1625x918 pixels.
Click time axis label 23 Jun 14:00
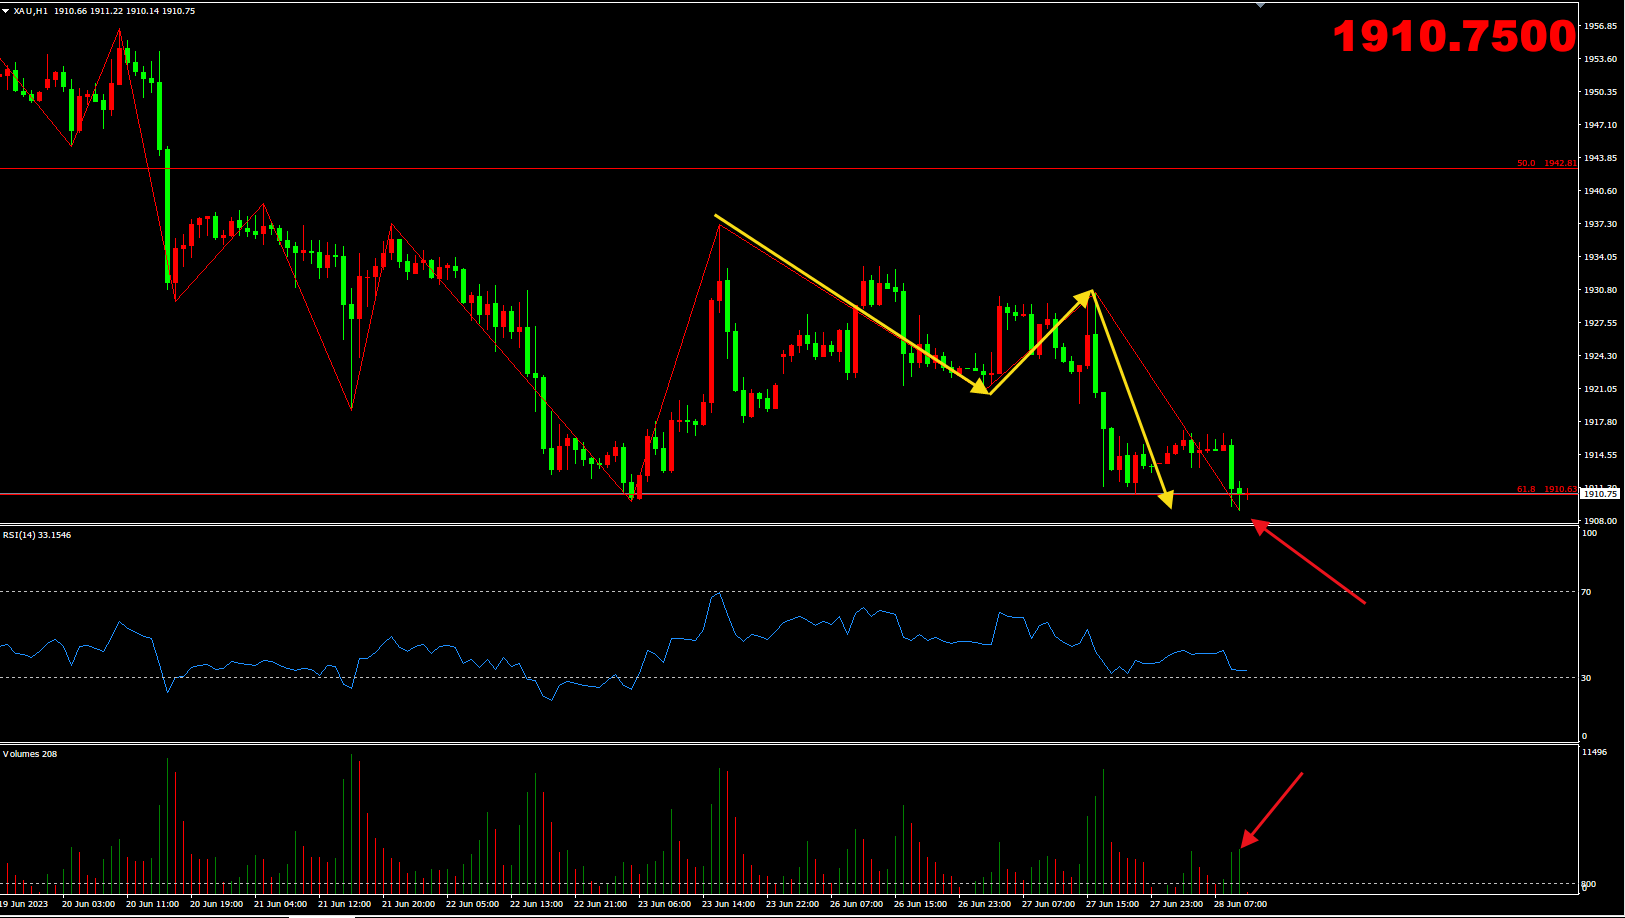click(728, 904)
